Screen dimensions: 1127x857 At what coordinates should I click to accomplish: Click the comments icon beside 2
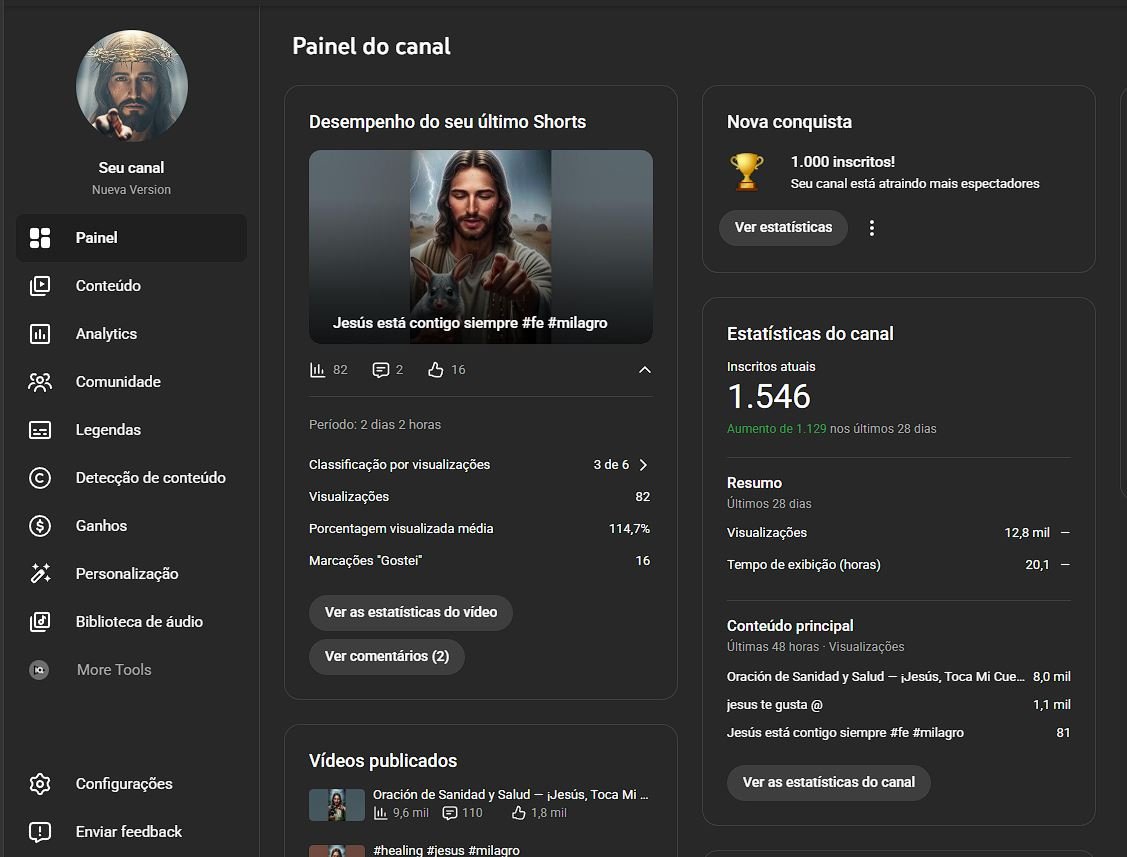(380, 370)
